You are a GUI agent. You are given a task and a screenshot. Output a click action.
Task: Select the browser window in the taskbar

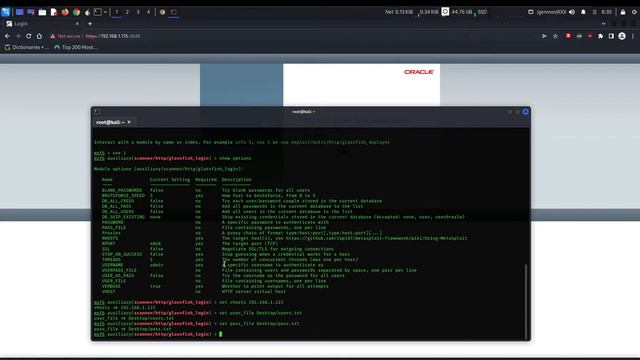pyautogui.click(x=162, y=12)
